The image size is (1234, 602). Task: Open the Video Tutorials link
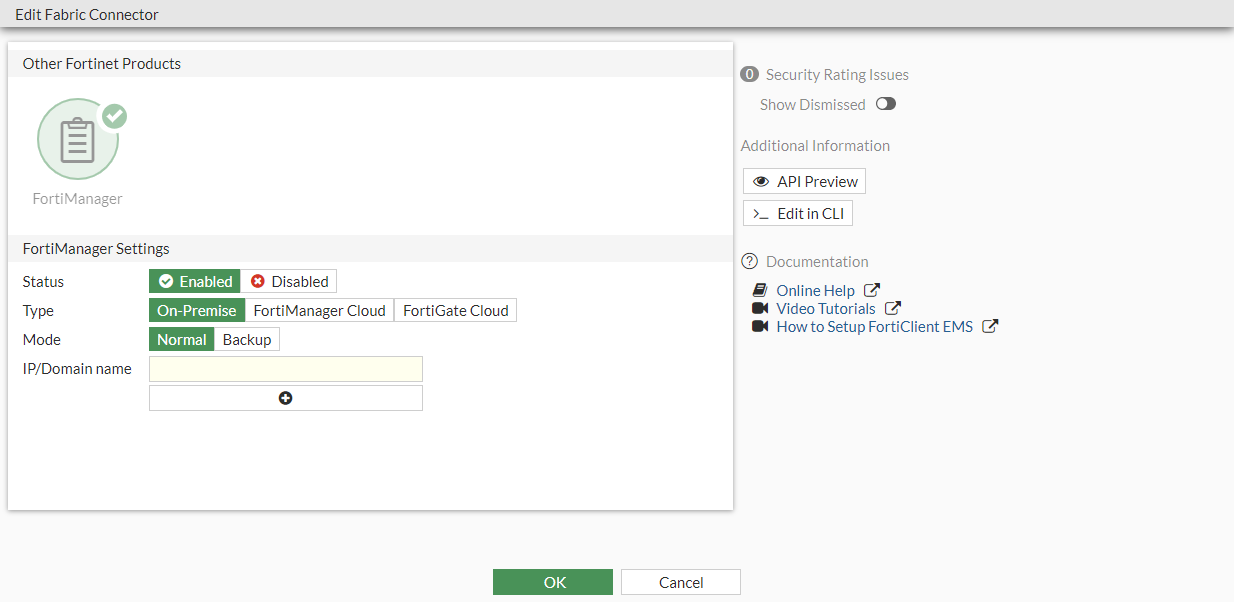(826, 309)
